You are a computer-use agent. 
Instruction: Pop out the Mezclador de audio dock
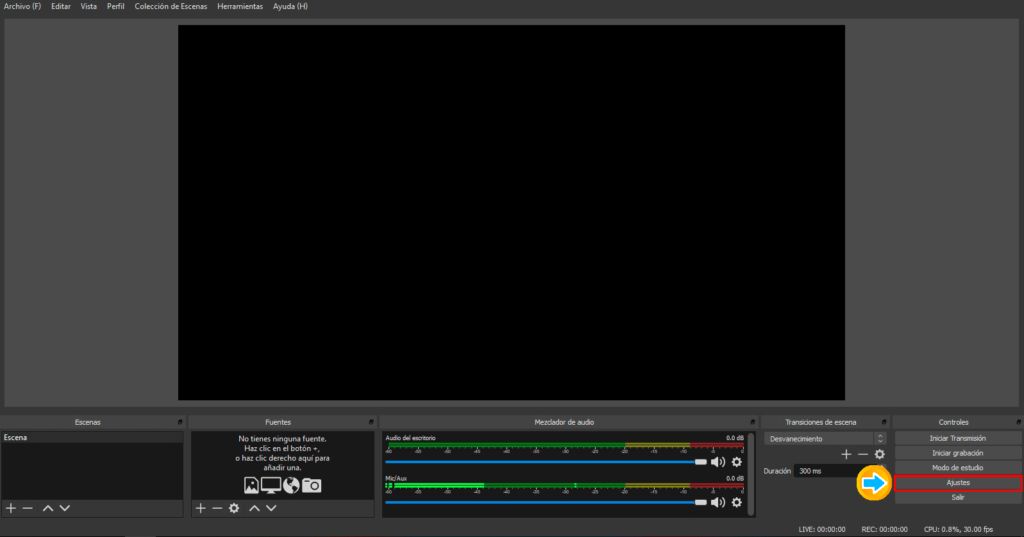[752, 422]
